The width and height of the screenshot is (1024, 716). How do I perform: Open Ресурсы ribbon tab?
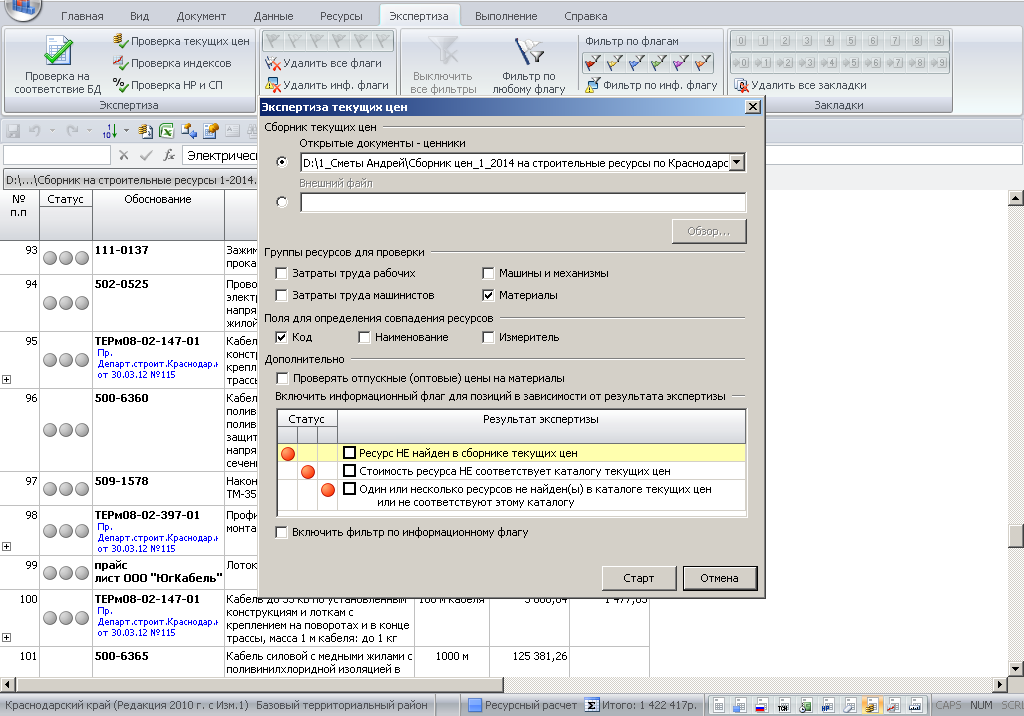point(341,16)
